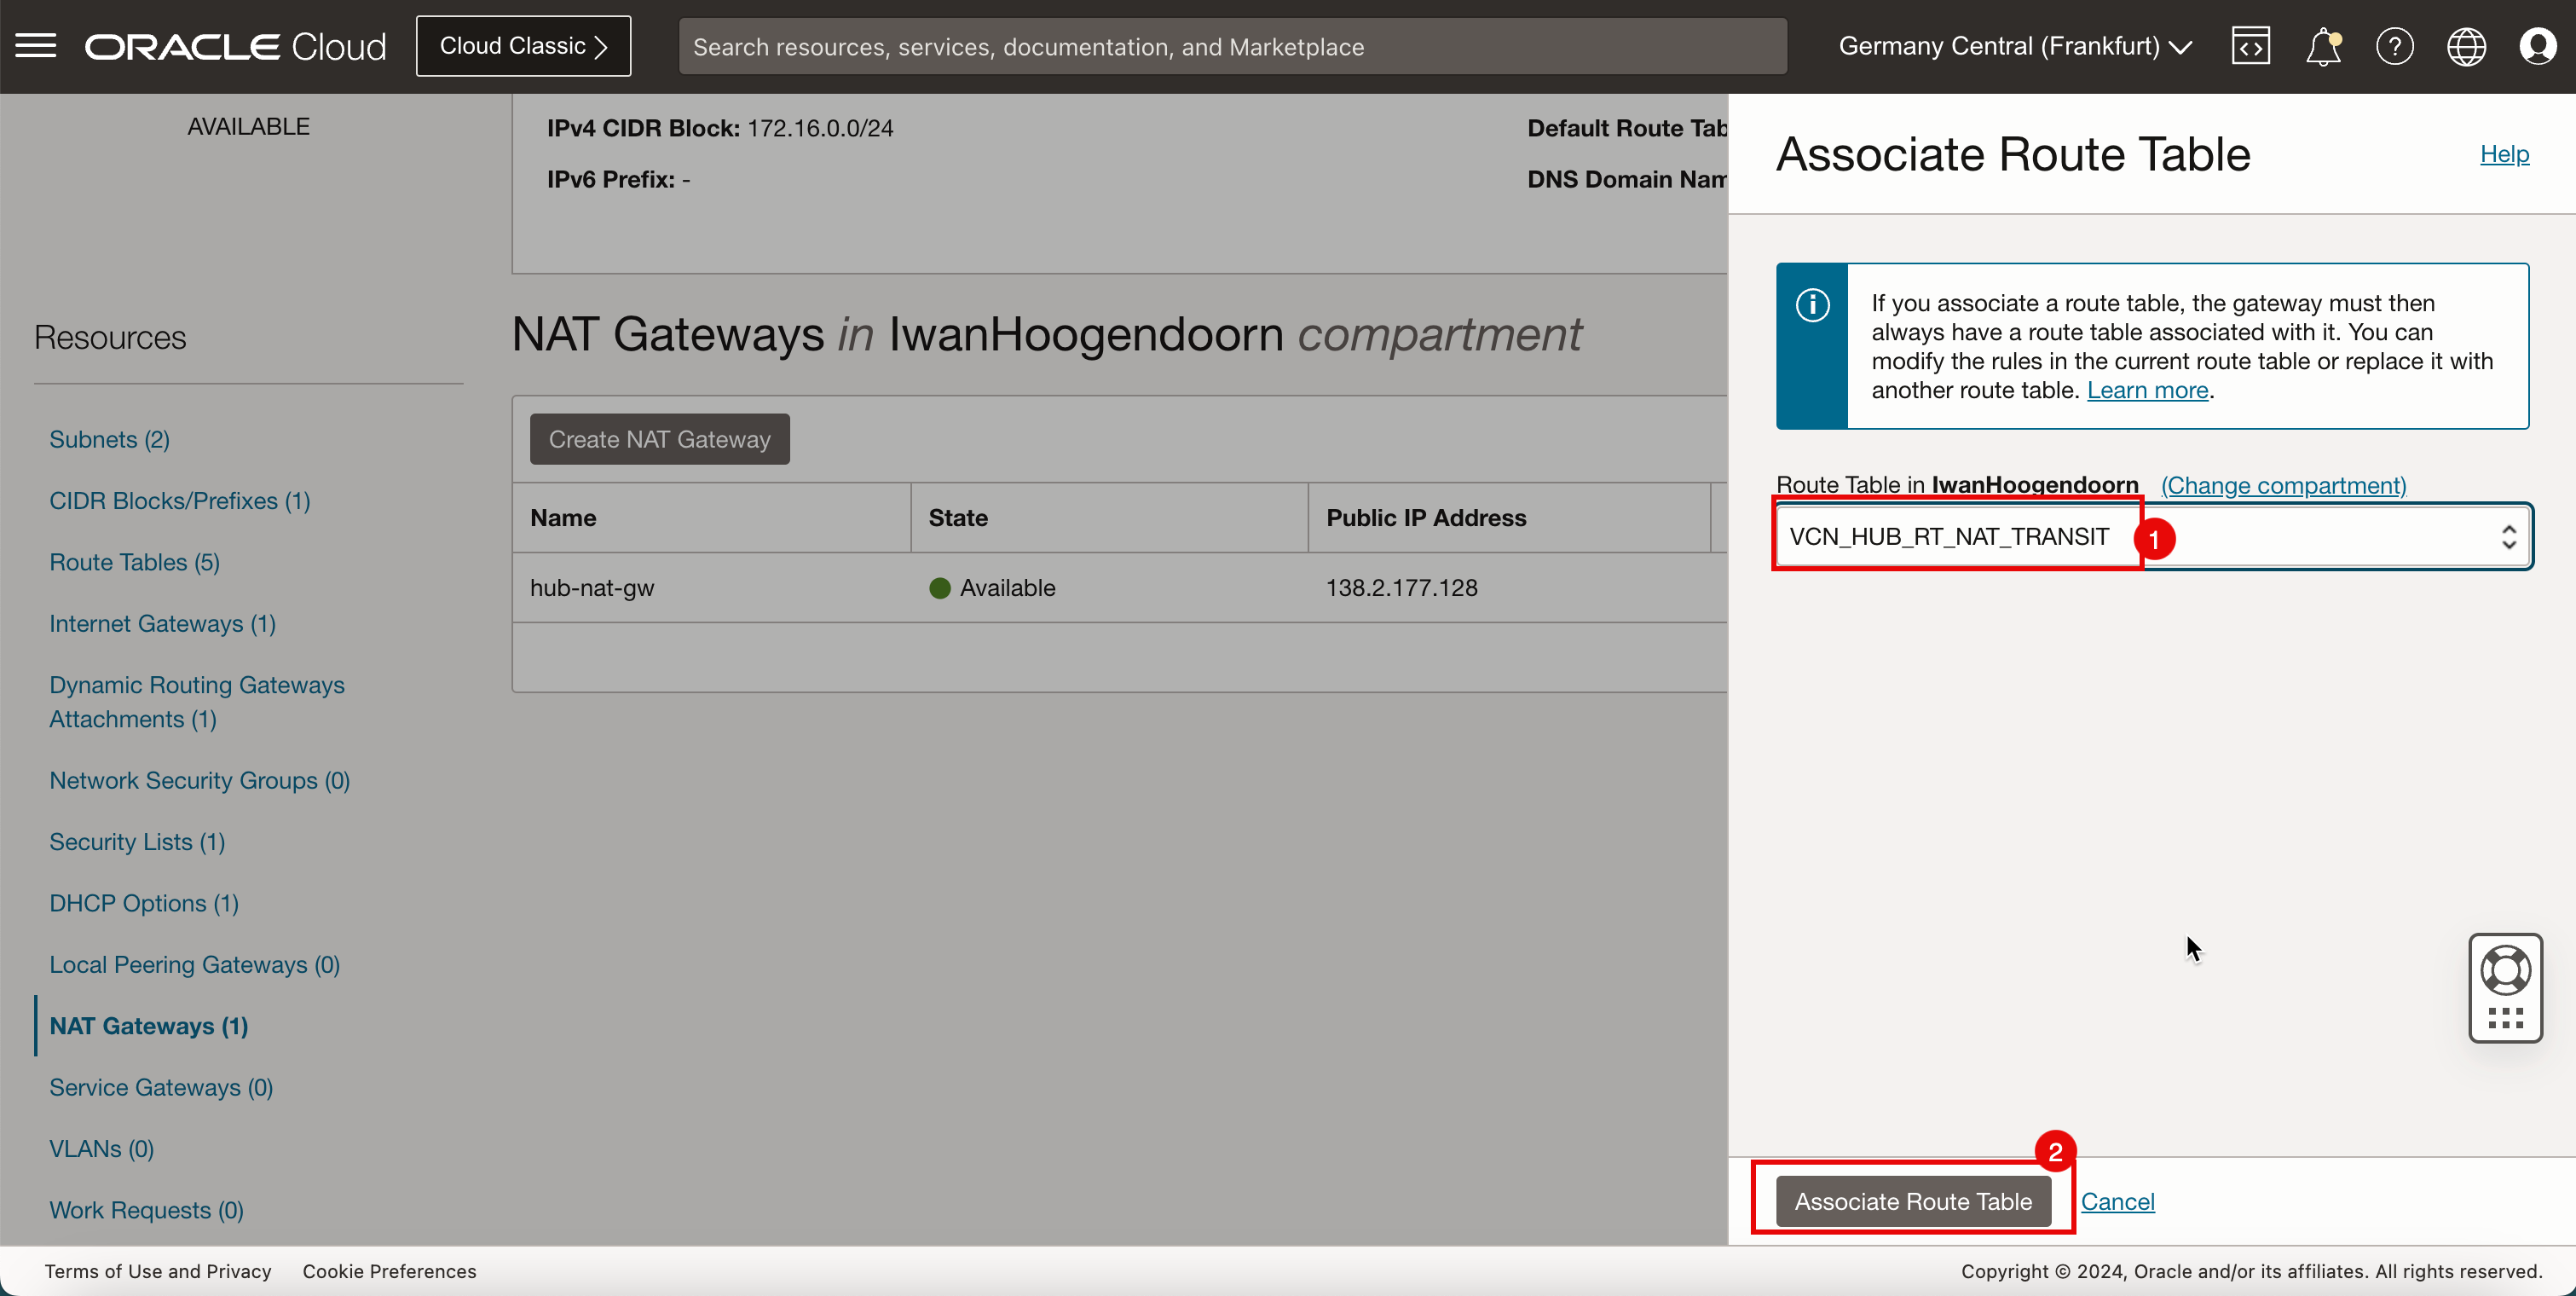
Task: Open the hamburger navigation menu
Action: [x=36, y=46]
